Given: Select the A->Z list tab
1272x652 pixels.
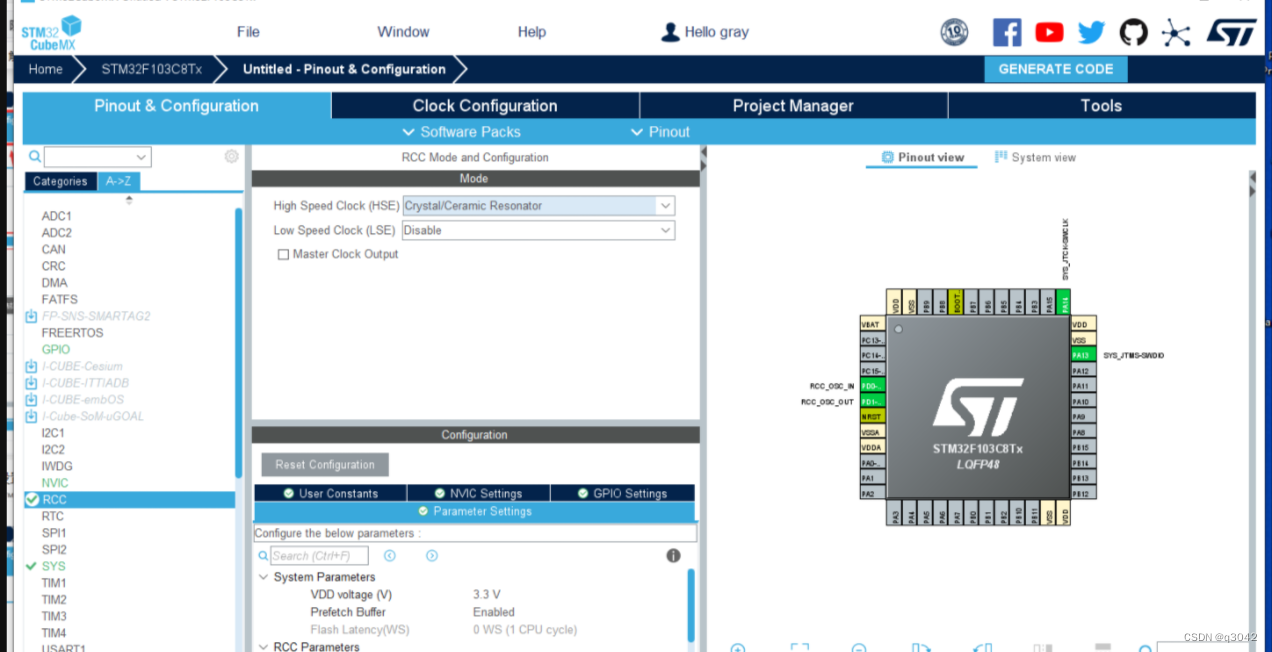Looking at the screenshot, I should point(118,181).
